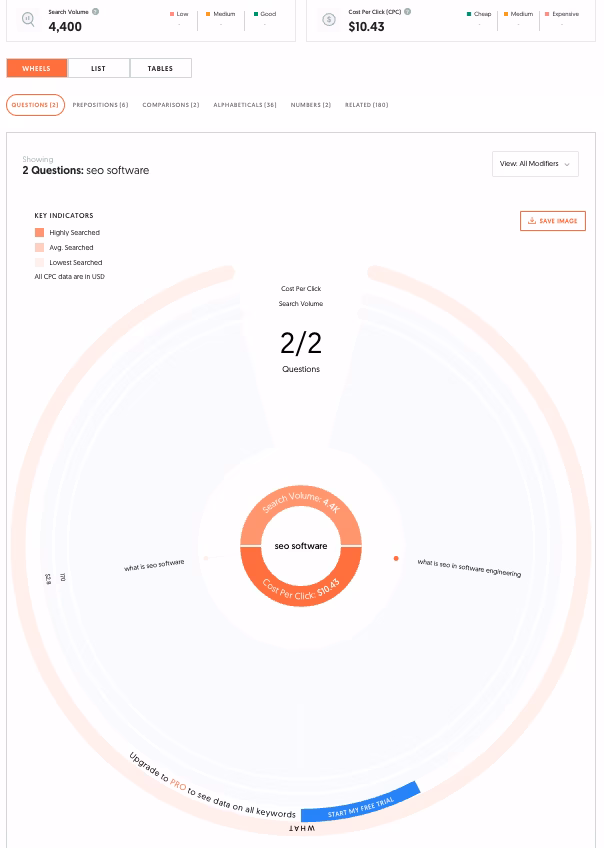Open the Comparisons (2) tab
This screenshot has width=604, height=848.
171,105
